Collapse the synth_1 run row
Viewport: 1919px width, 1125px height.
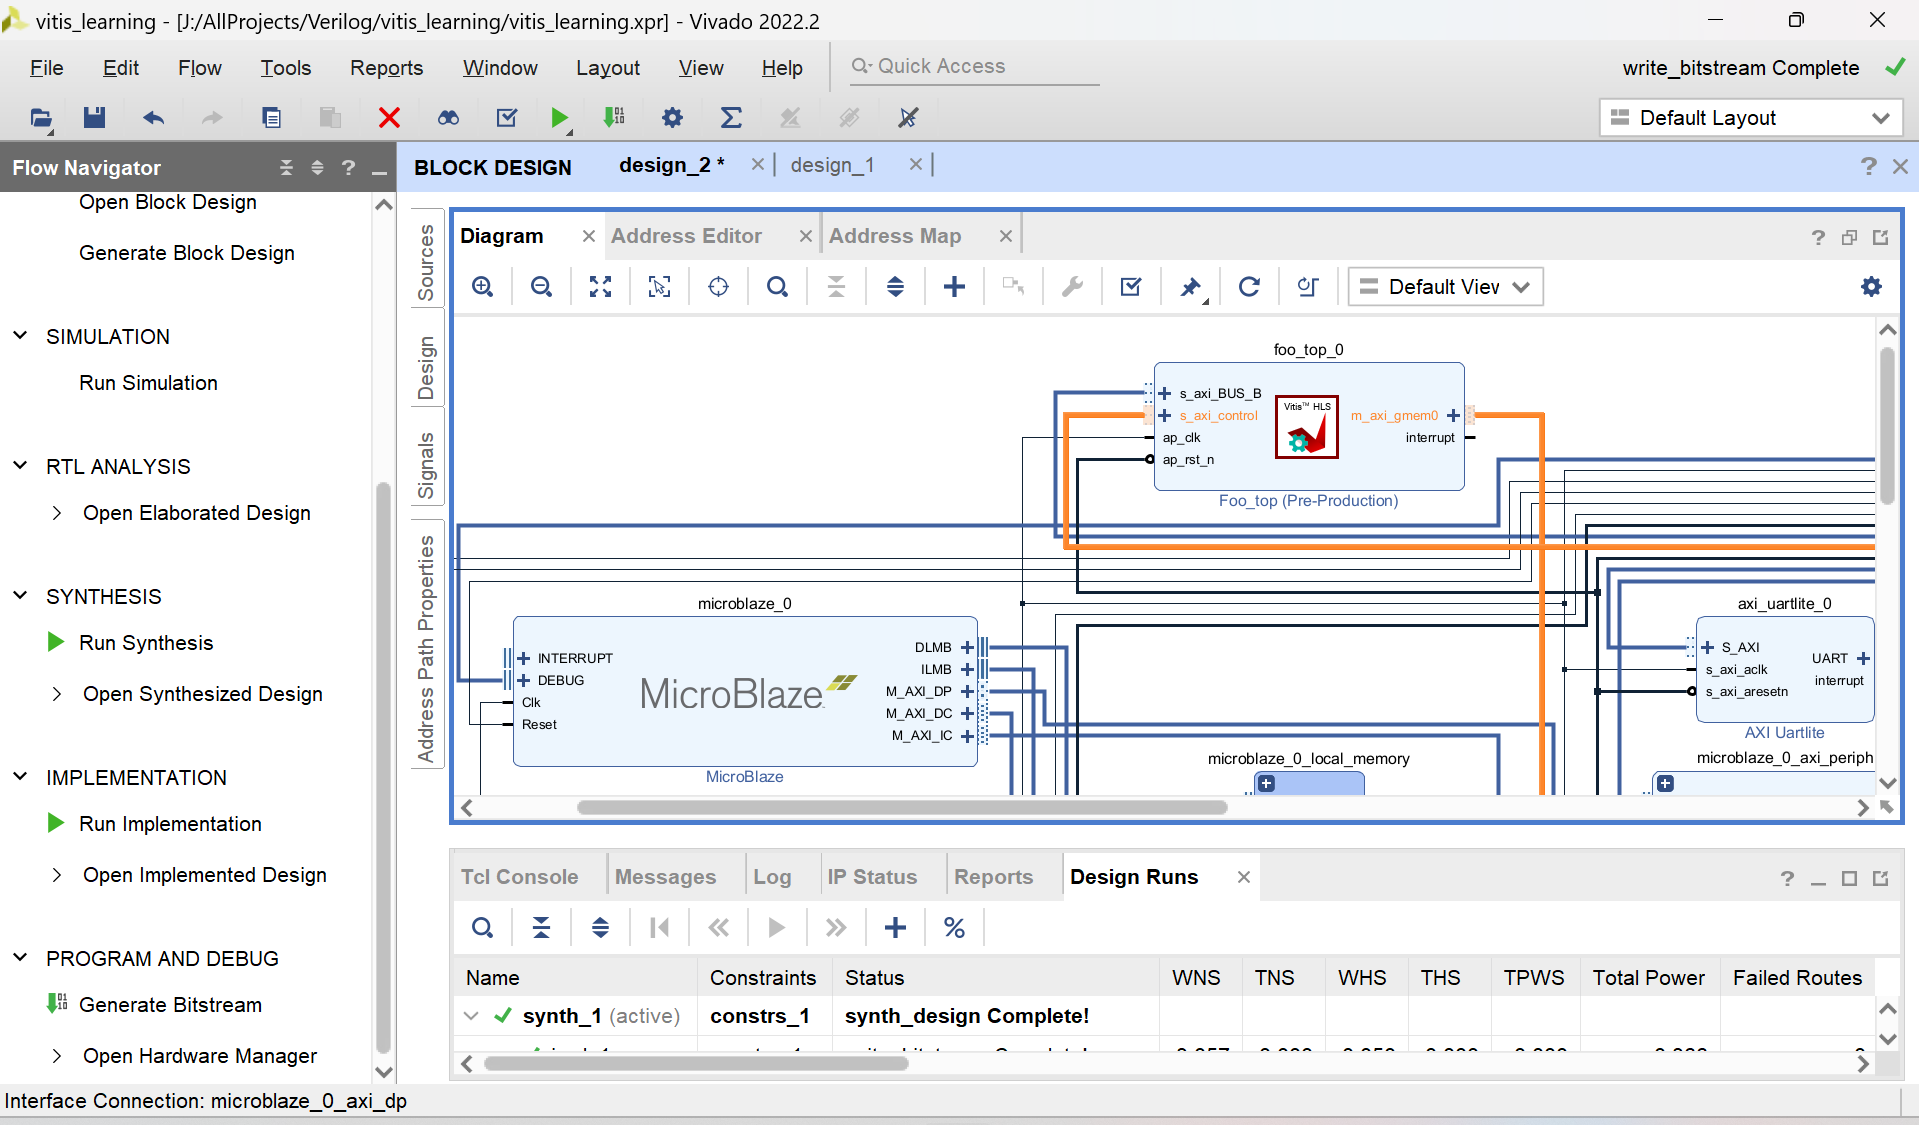coord(471,1016)
